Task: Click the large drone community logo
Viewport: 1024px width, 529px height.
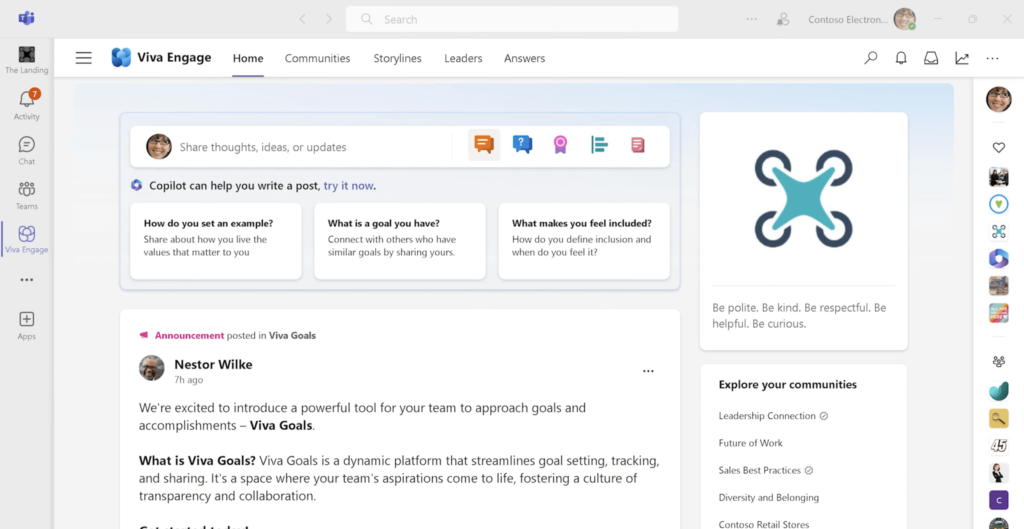Action: click(803, 198)
